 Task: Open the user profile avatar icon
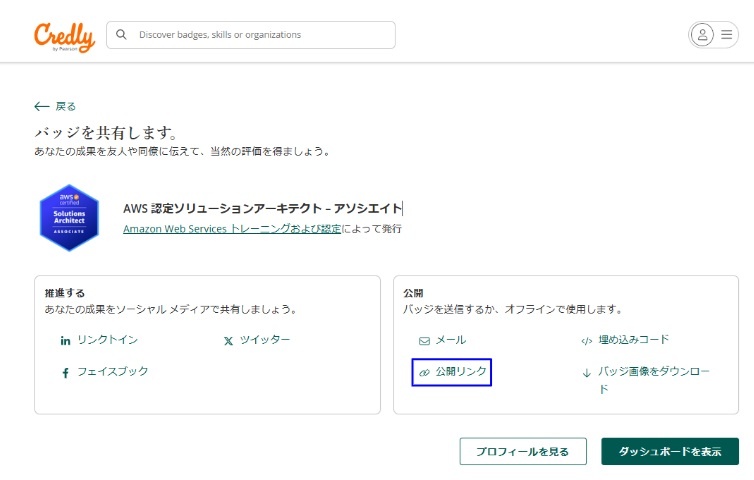702,35
